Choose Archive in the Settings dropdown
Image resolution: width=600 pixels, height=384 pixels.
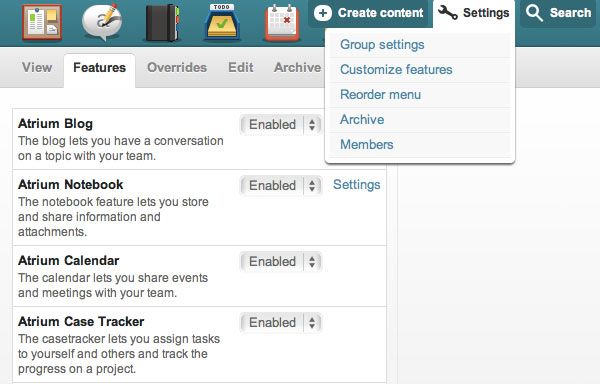(362, 119)
